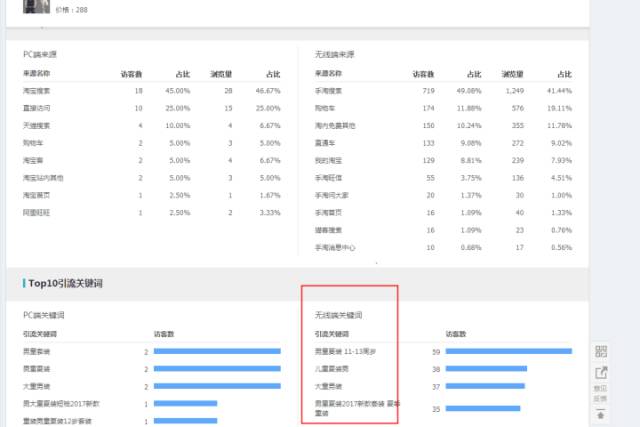Click the product price text 288

[81, 10]
